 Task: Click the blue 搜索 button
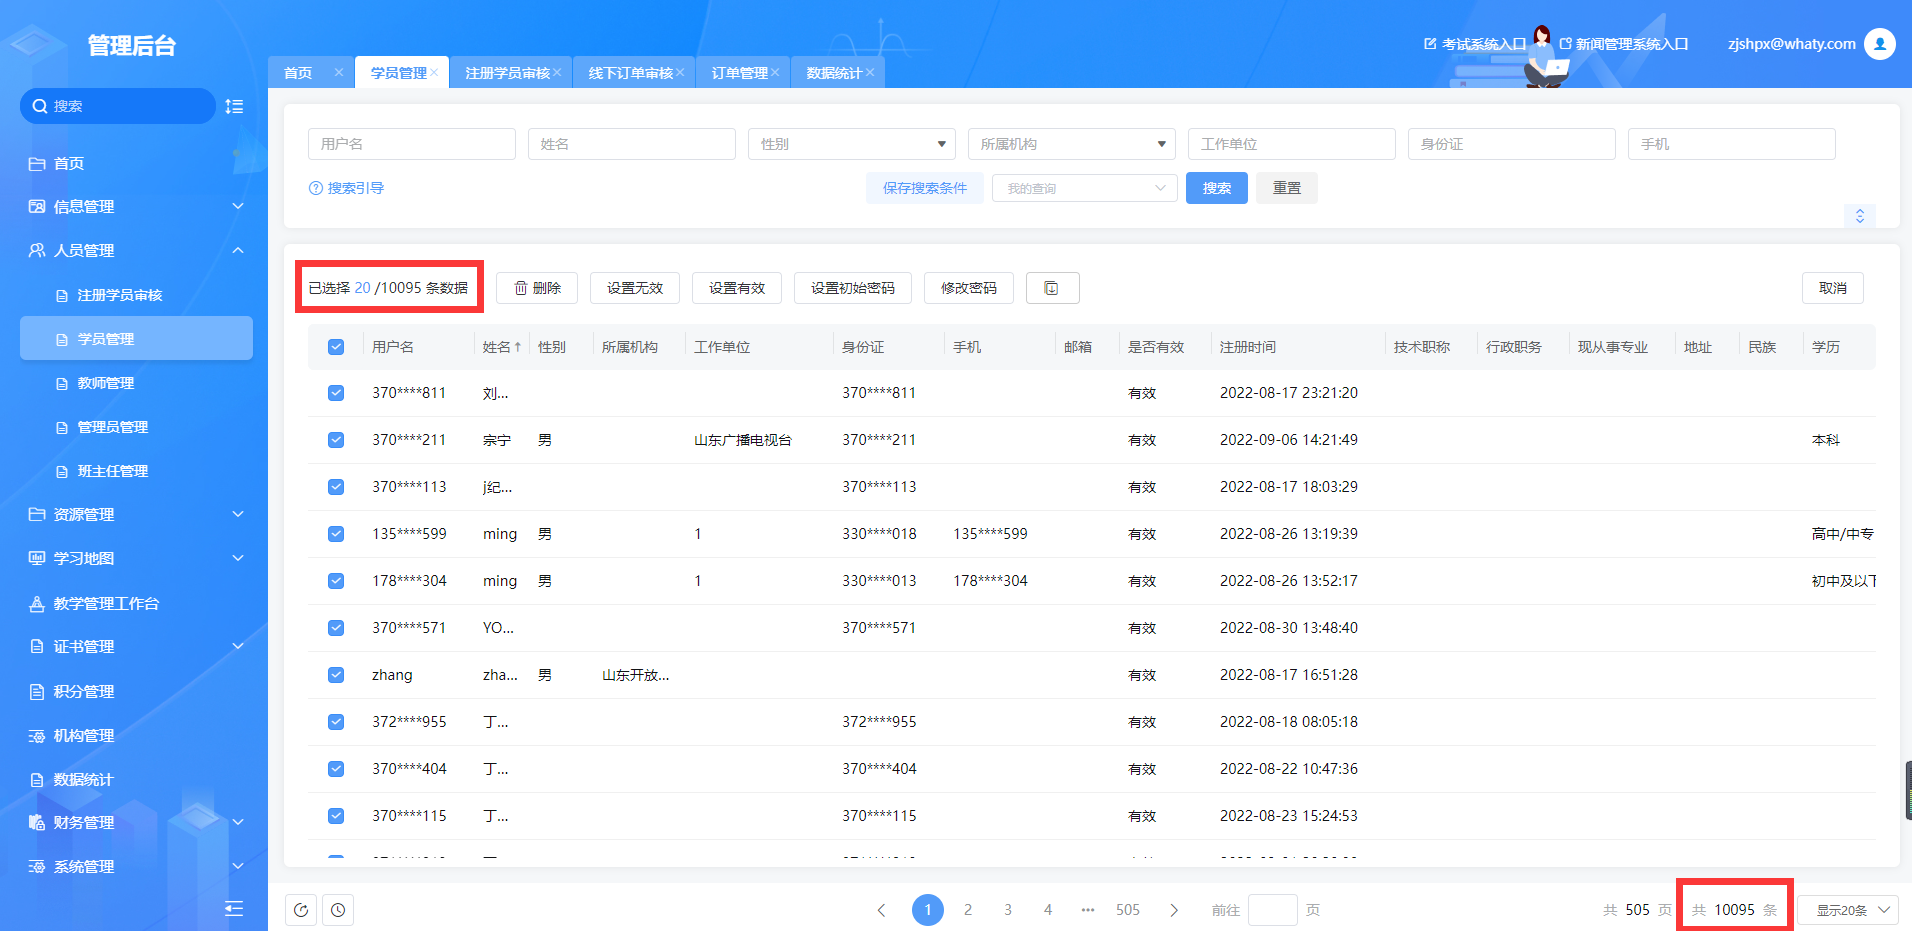tap(1217, 188)
